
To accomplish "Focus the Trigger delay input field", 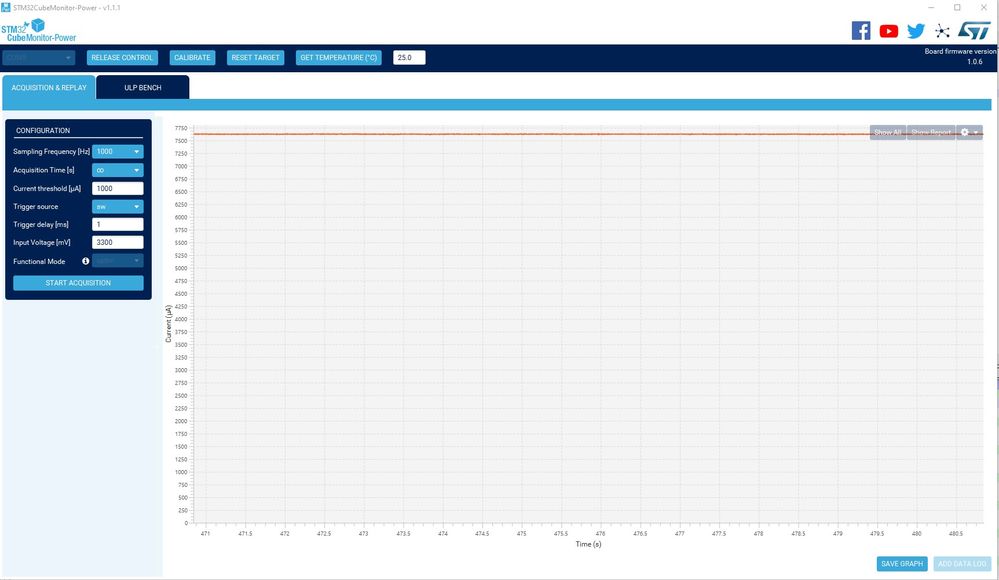I will point(118,224).
